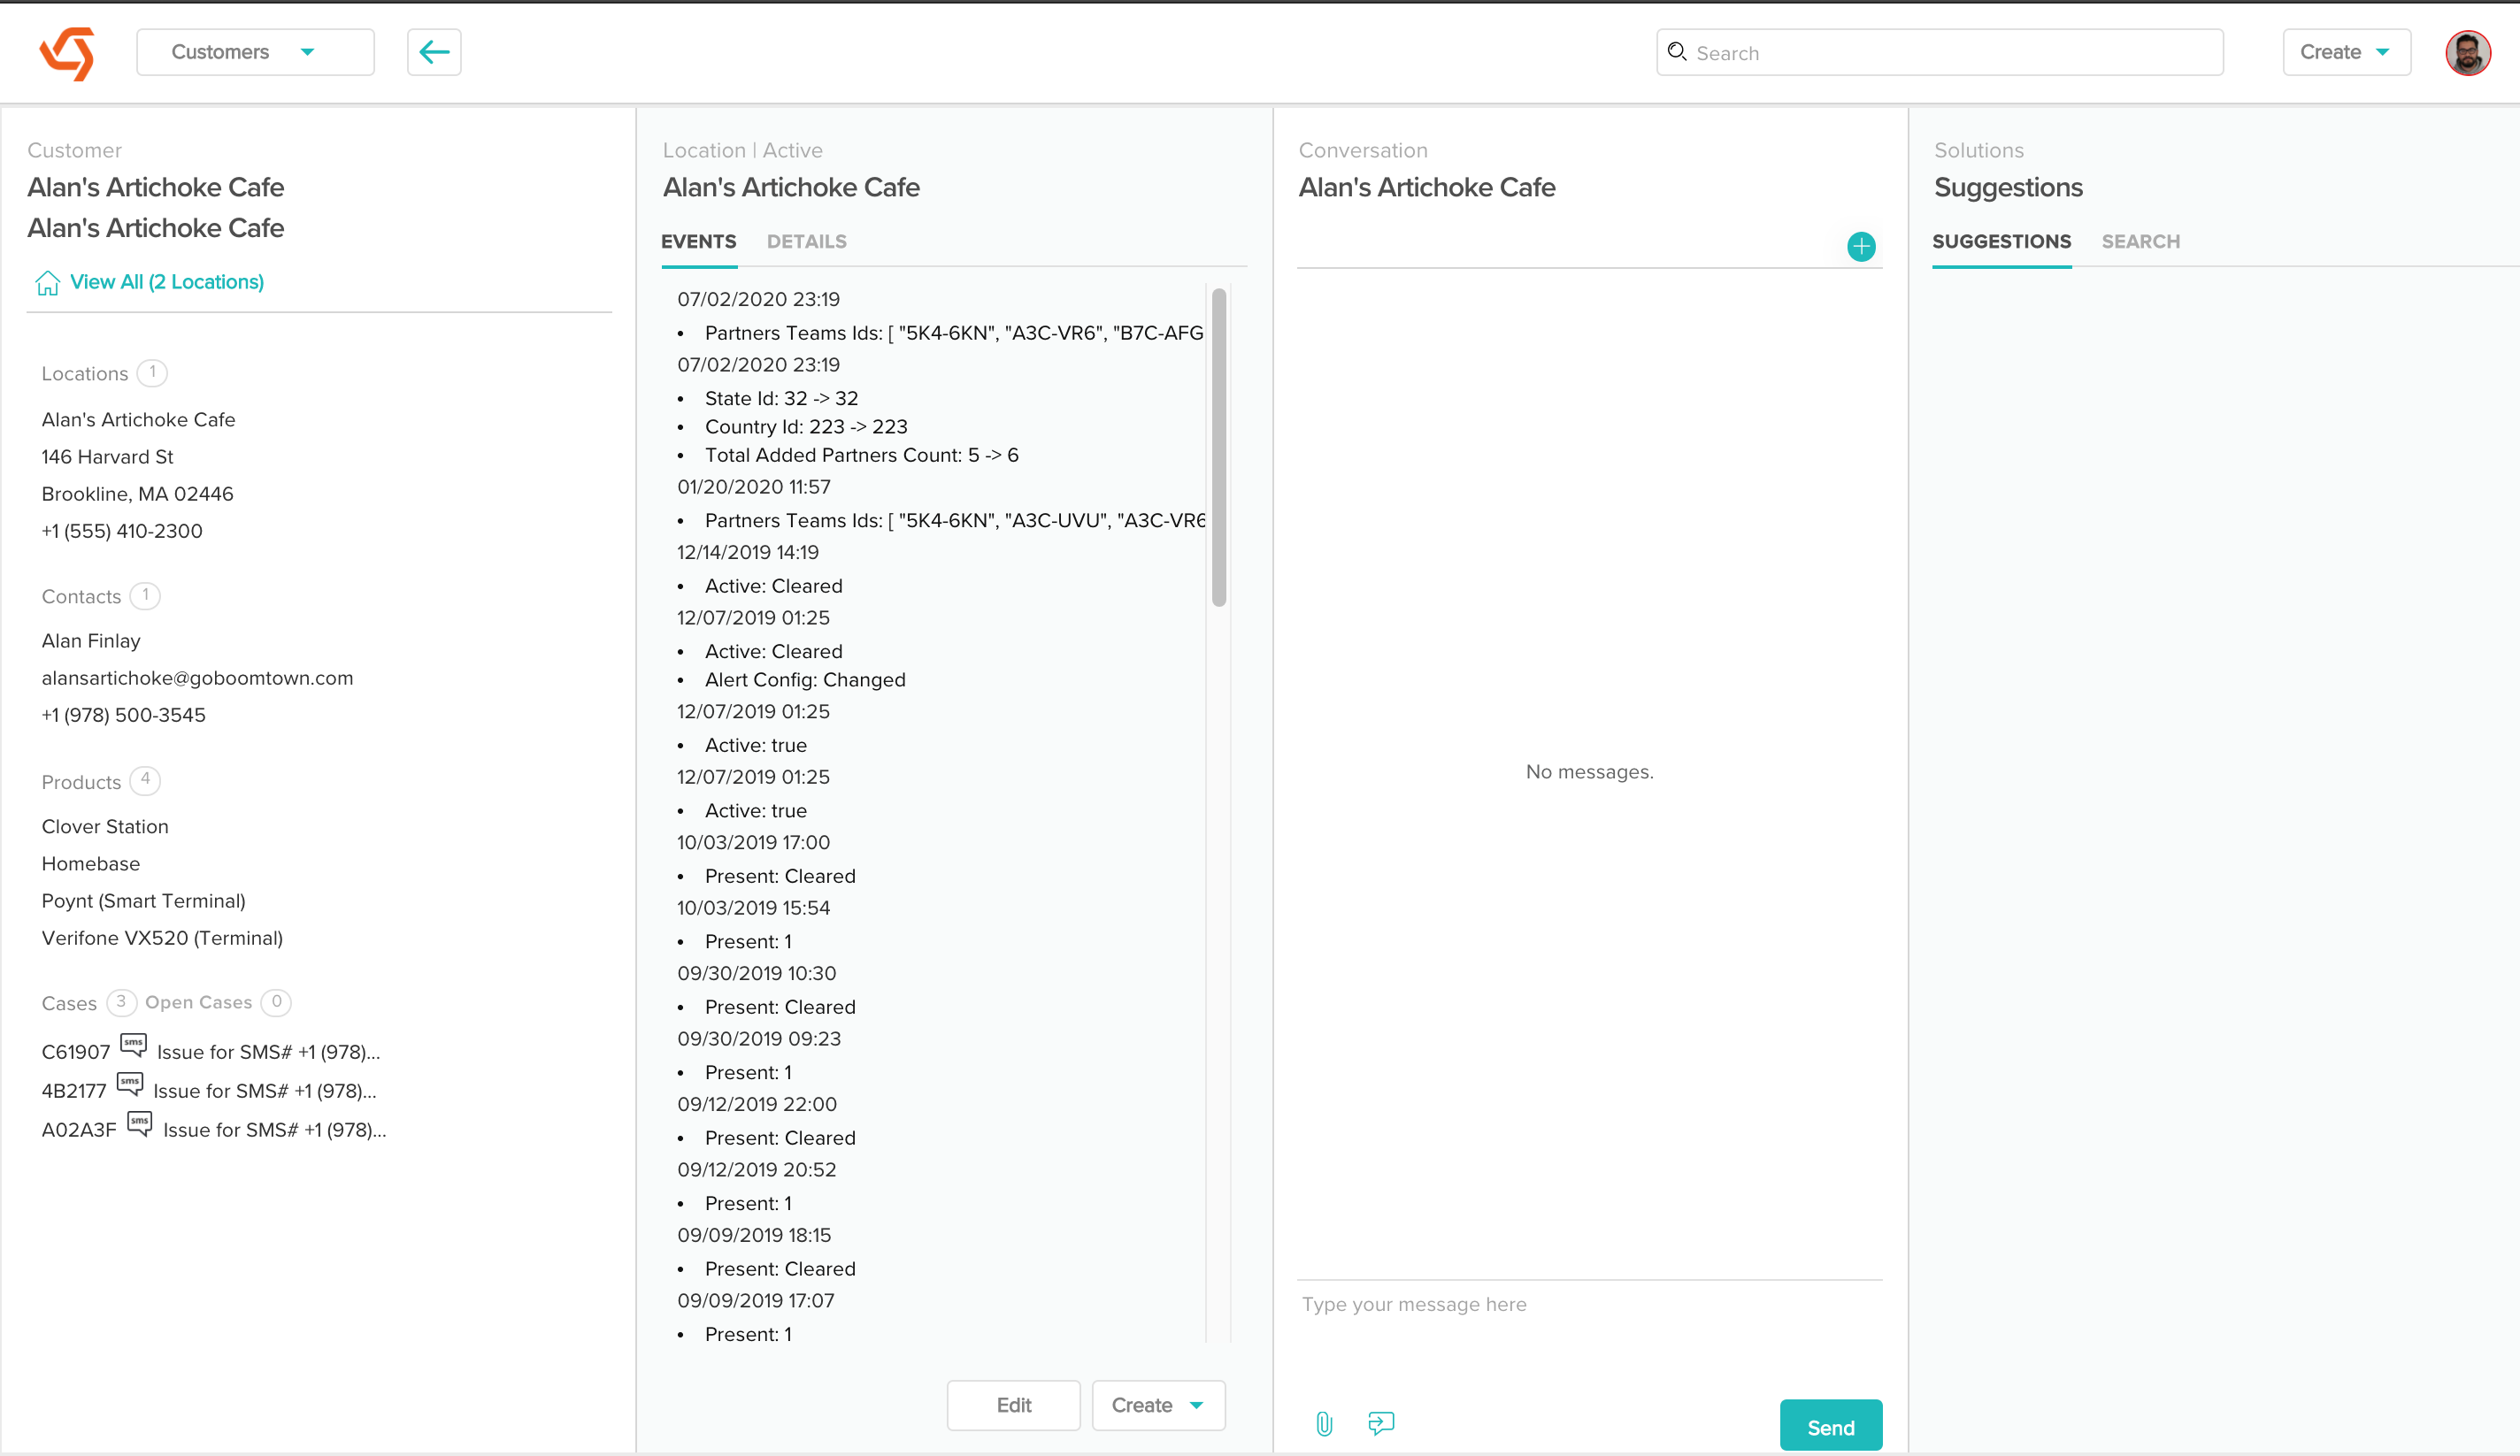Click the Cases count badge
2520x1456 pixels.
pyautogui.click(x=121, y=1002)
